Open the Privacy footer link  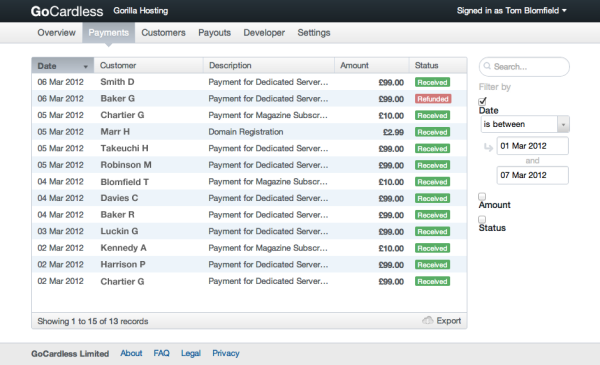pyautogui.click(x=226, y=353)
